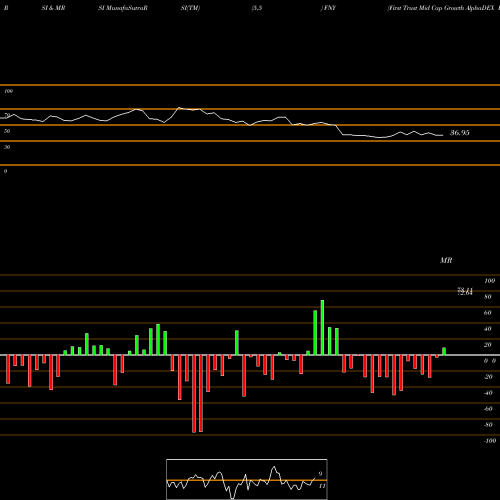The image size is (500, 500).
Task: Click the tallest green bar in the MR histogram
Action: tap(322, 328)
